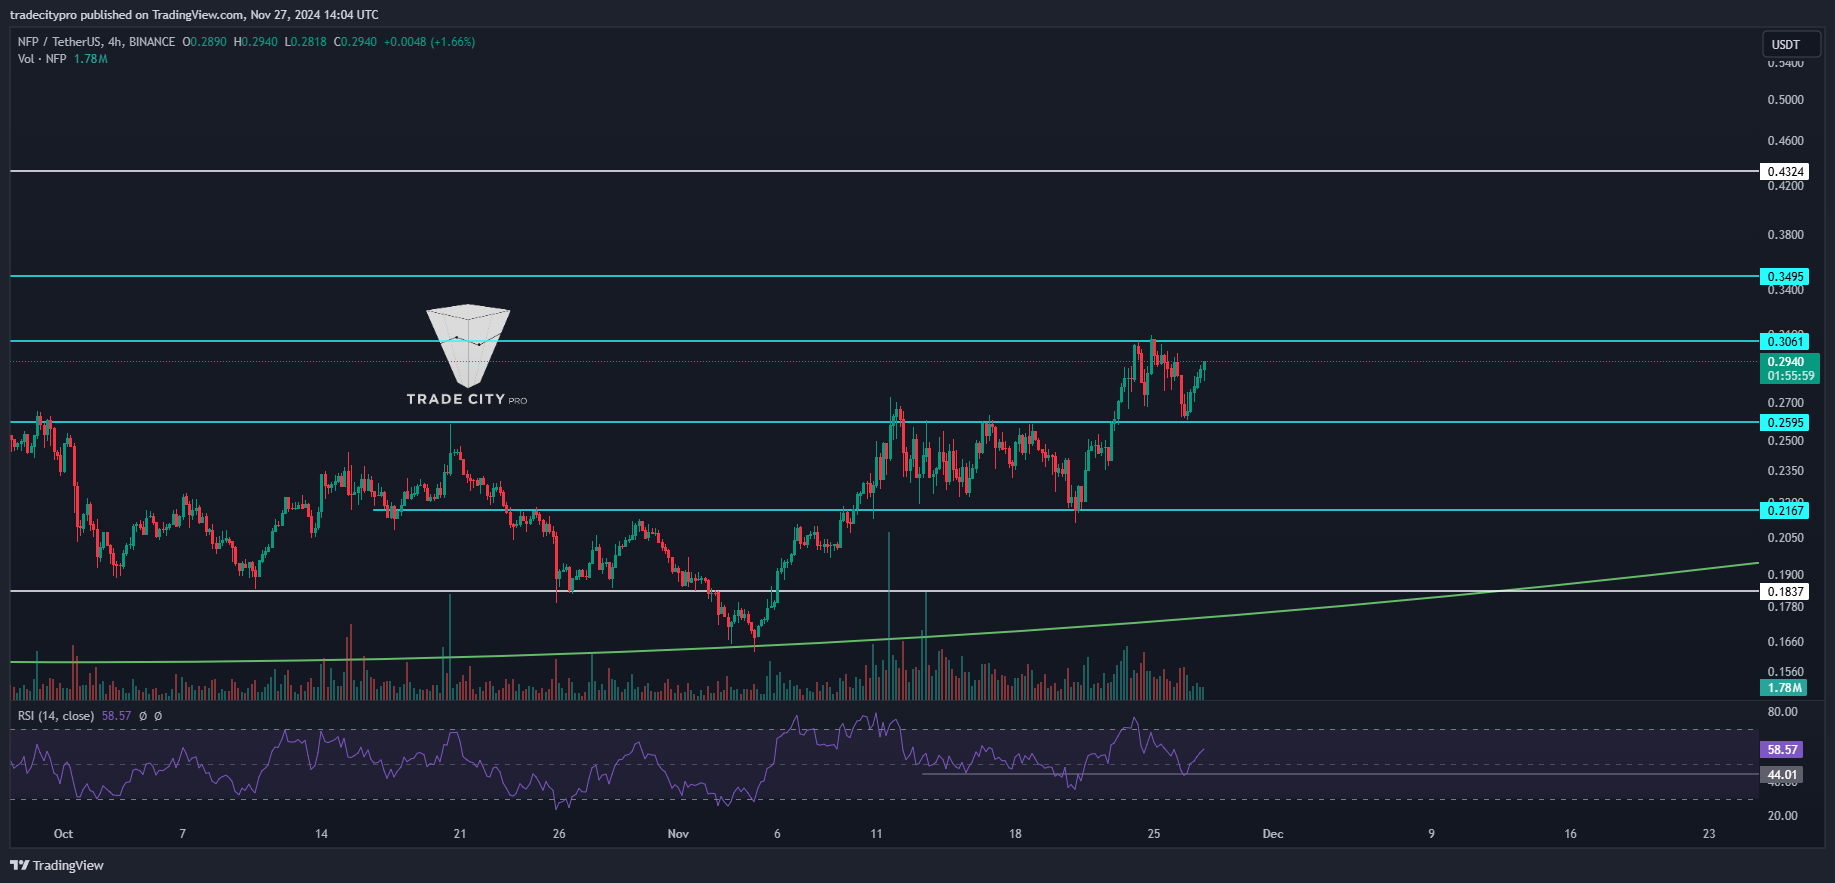
Task: Click the 0.1660 price axis value
Action: (1786, 642)
